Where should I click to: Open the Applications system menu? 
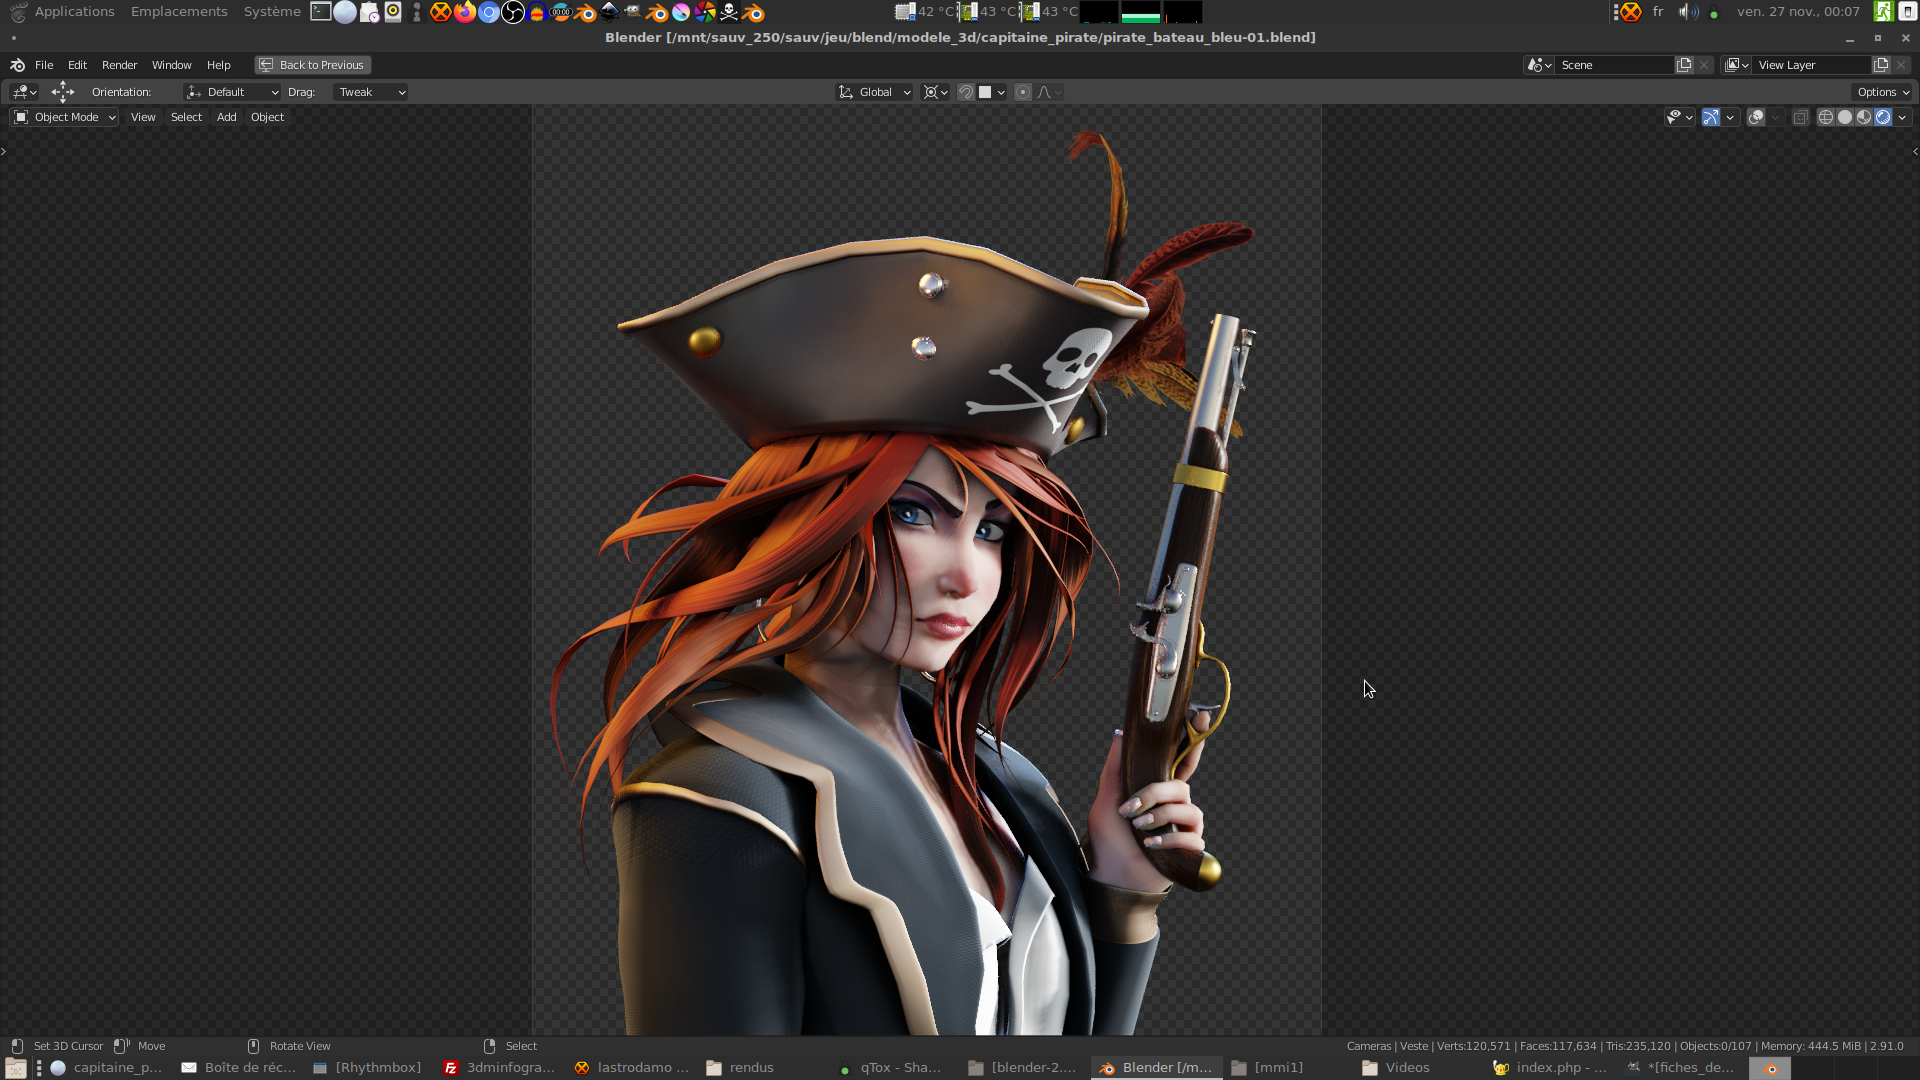coord(74,12)
